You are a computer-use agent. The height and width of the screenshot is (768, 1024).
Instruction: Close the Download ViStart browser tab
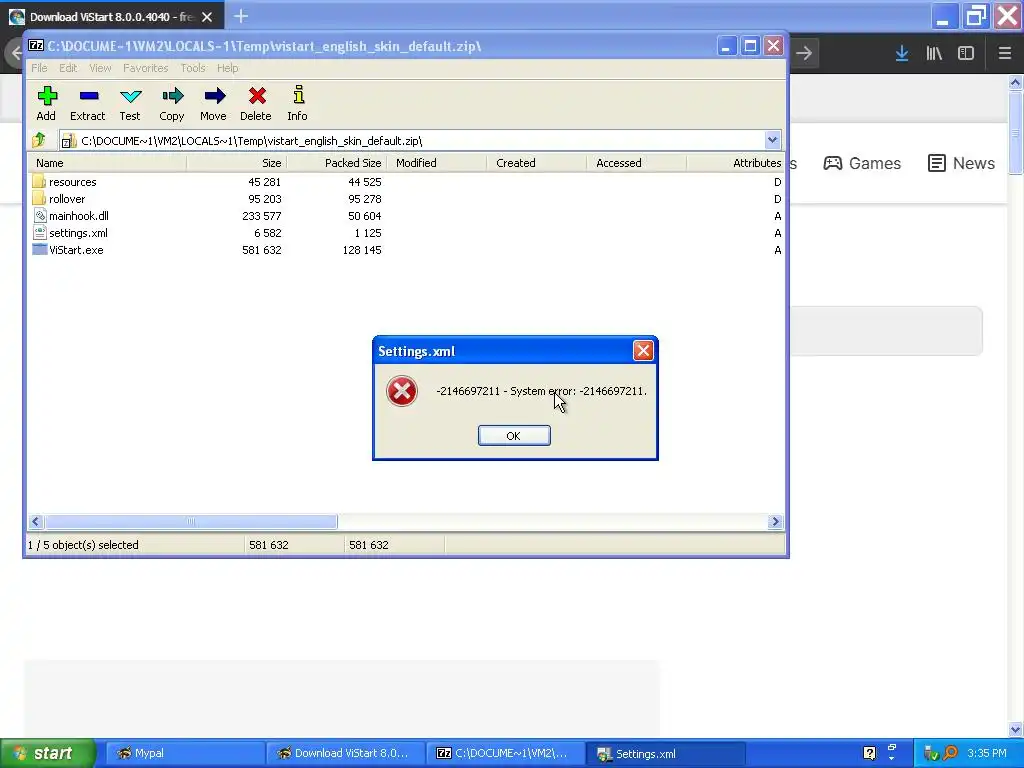tap(207, 17)
